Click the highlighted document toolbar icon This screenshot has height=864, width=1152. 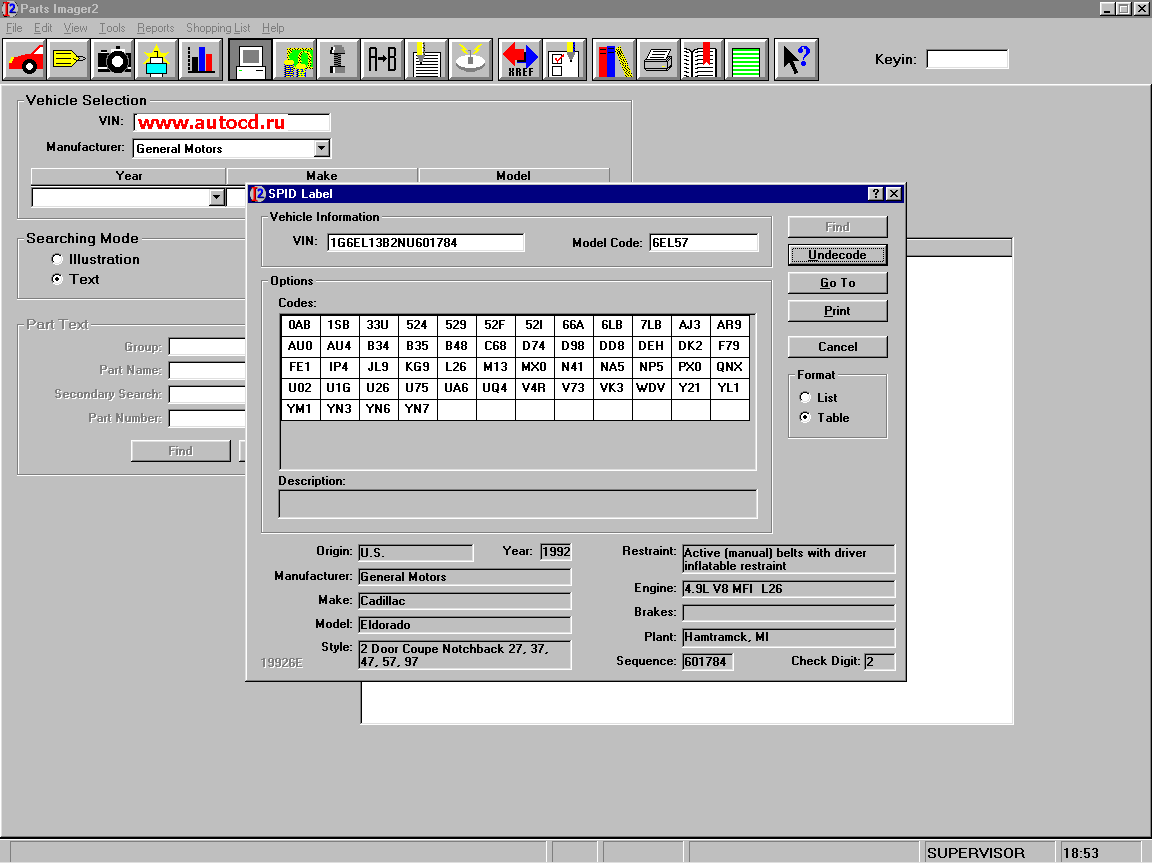(426, 60)
